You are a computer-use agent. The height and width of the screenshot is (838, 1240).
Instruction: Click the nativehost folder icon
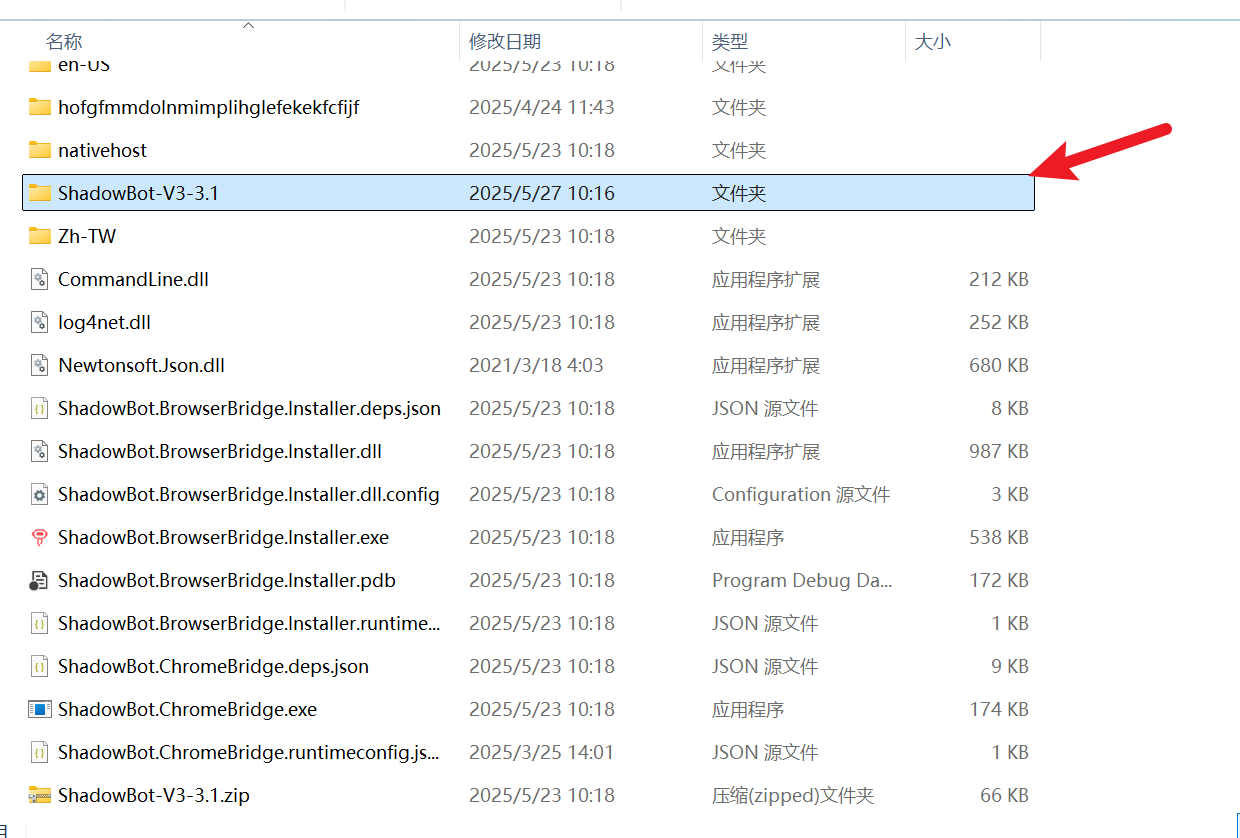(x=40, y=150)
